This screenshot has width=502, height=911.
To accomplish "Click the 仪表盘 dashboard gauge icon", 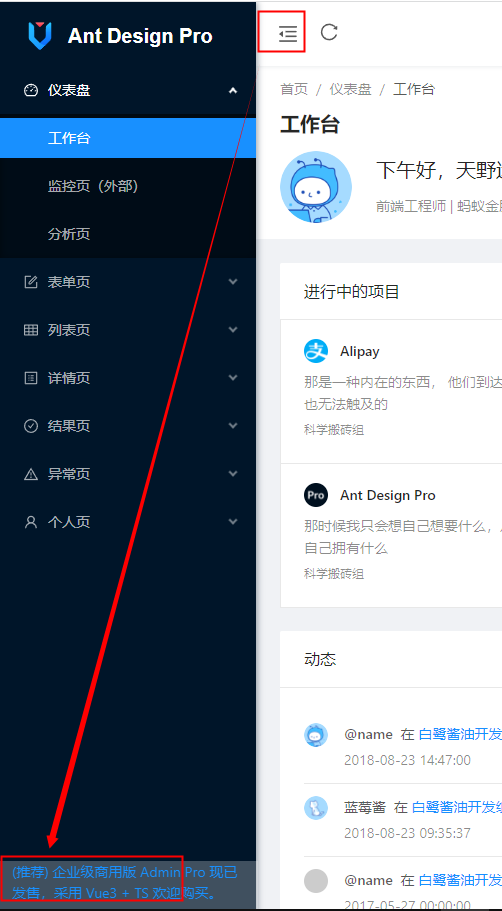I will point(31,91).
